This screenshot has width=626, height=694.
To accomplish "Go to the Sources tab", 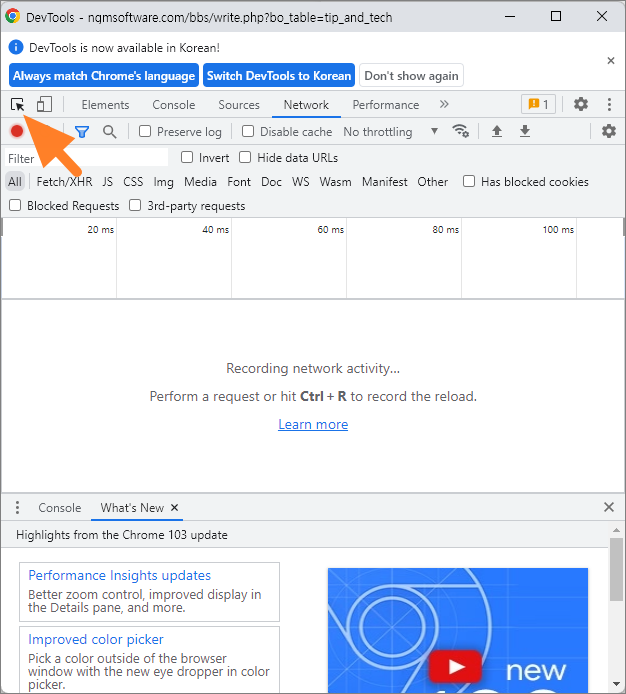I will pyautogui.click(x=239, y=105).
